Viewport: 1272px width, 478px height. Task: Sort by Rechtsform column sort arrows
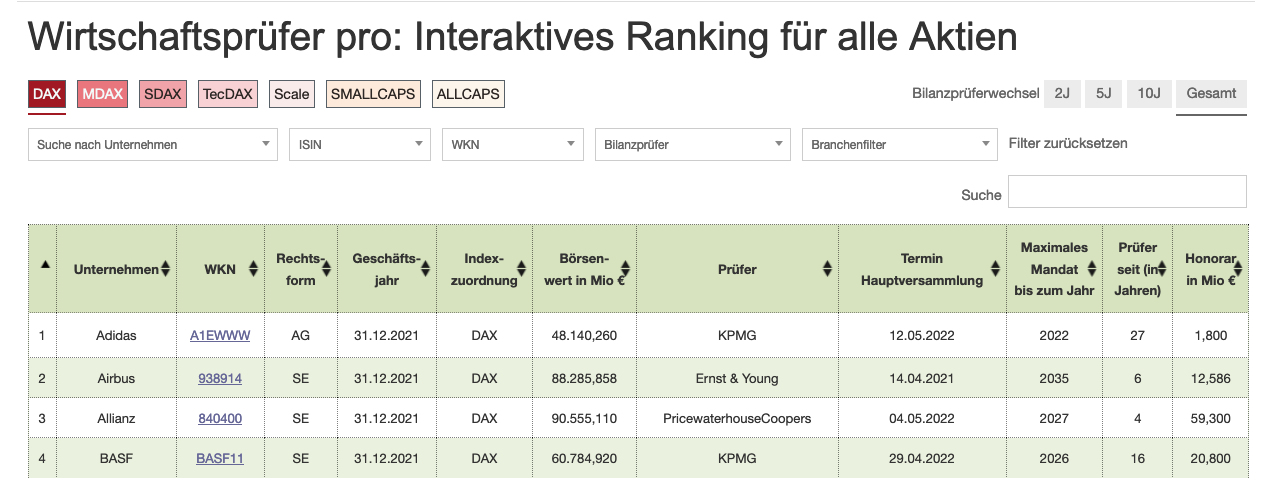[325, 269]
